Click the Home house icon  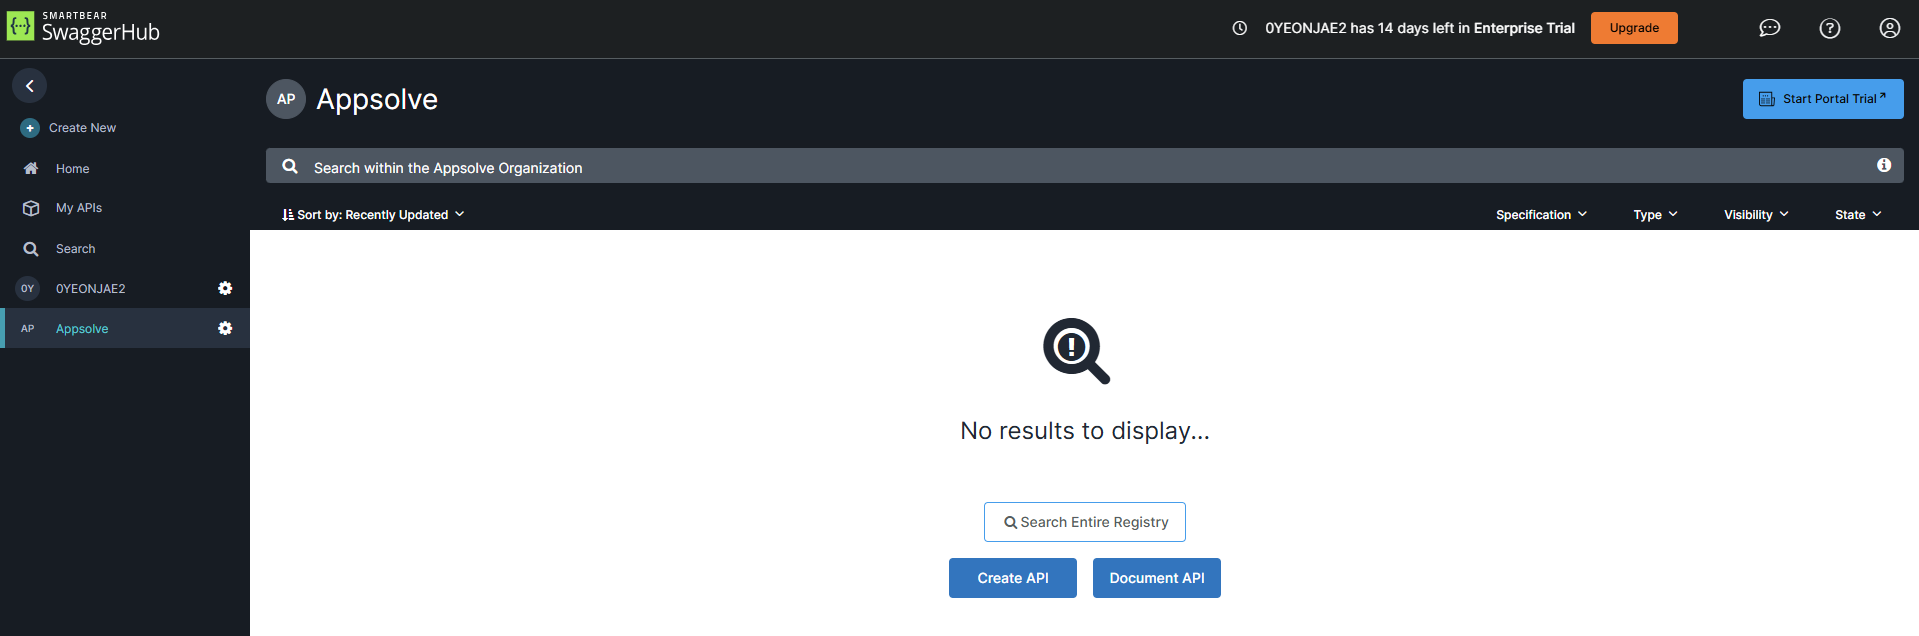(31, 169)
